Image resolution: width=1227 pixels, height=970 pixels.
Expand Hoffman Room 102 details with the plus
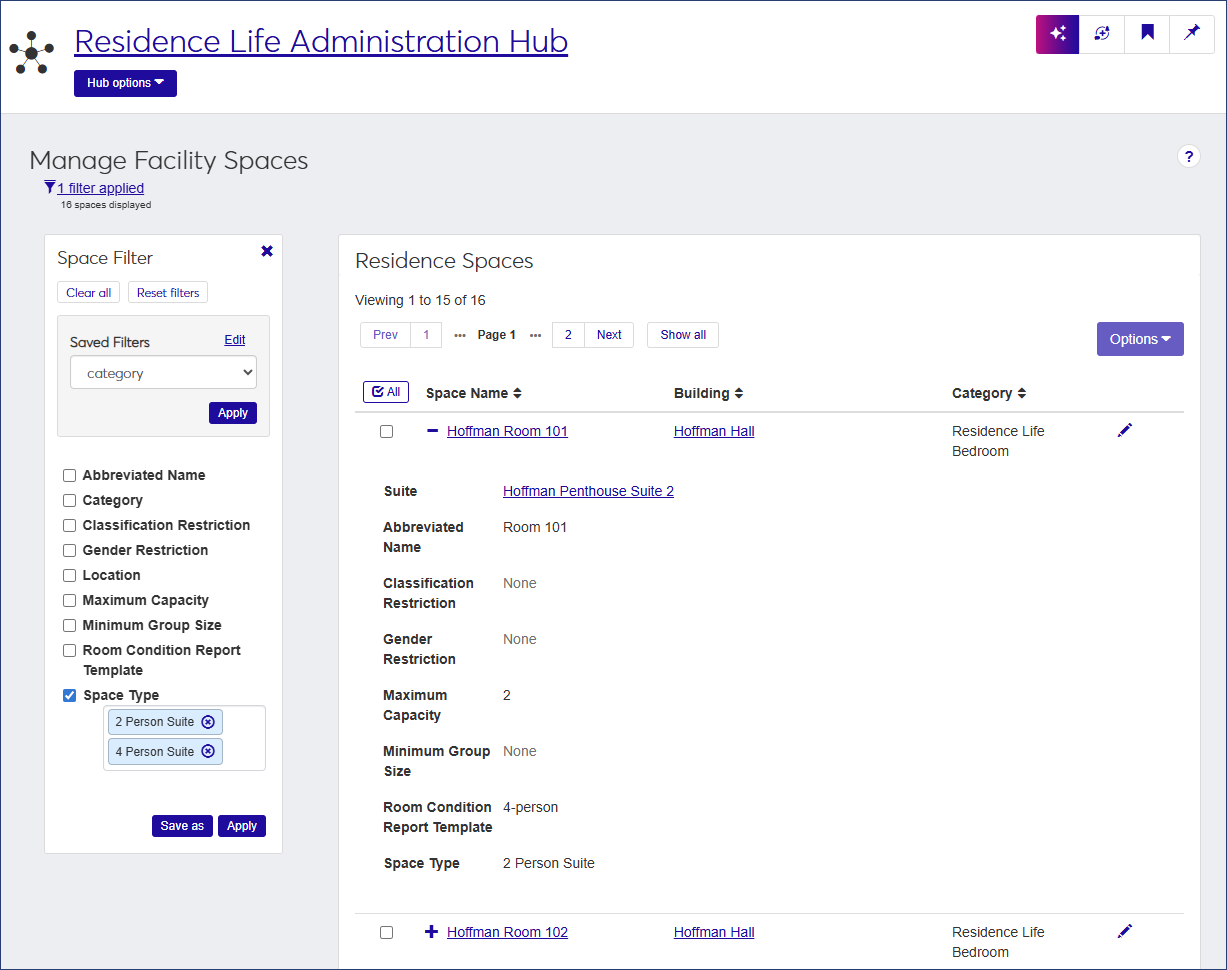432,932
